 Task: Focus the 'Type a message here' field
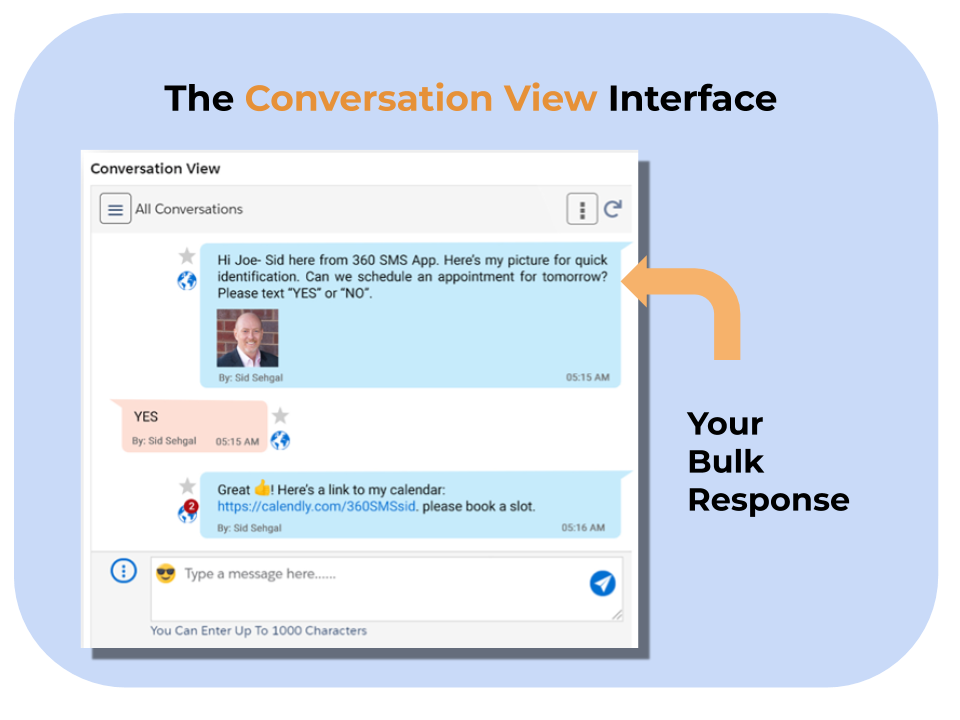tap(387, 589)
